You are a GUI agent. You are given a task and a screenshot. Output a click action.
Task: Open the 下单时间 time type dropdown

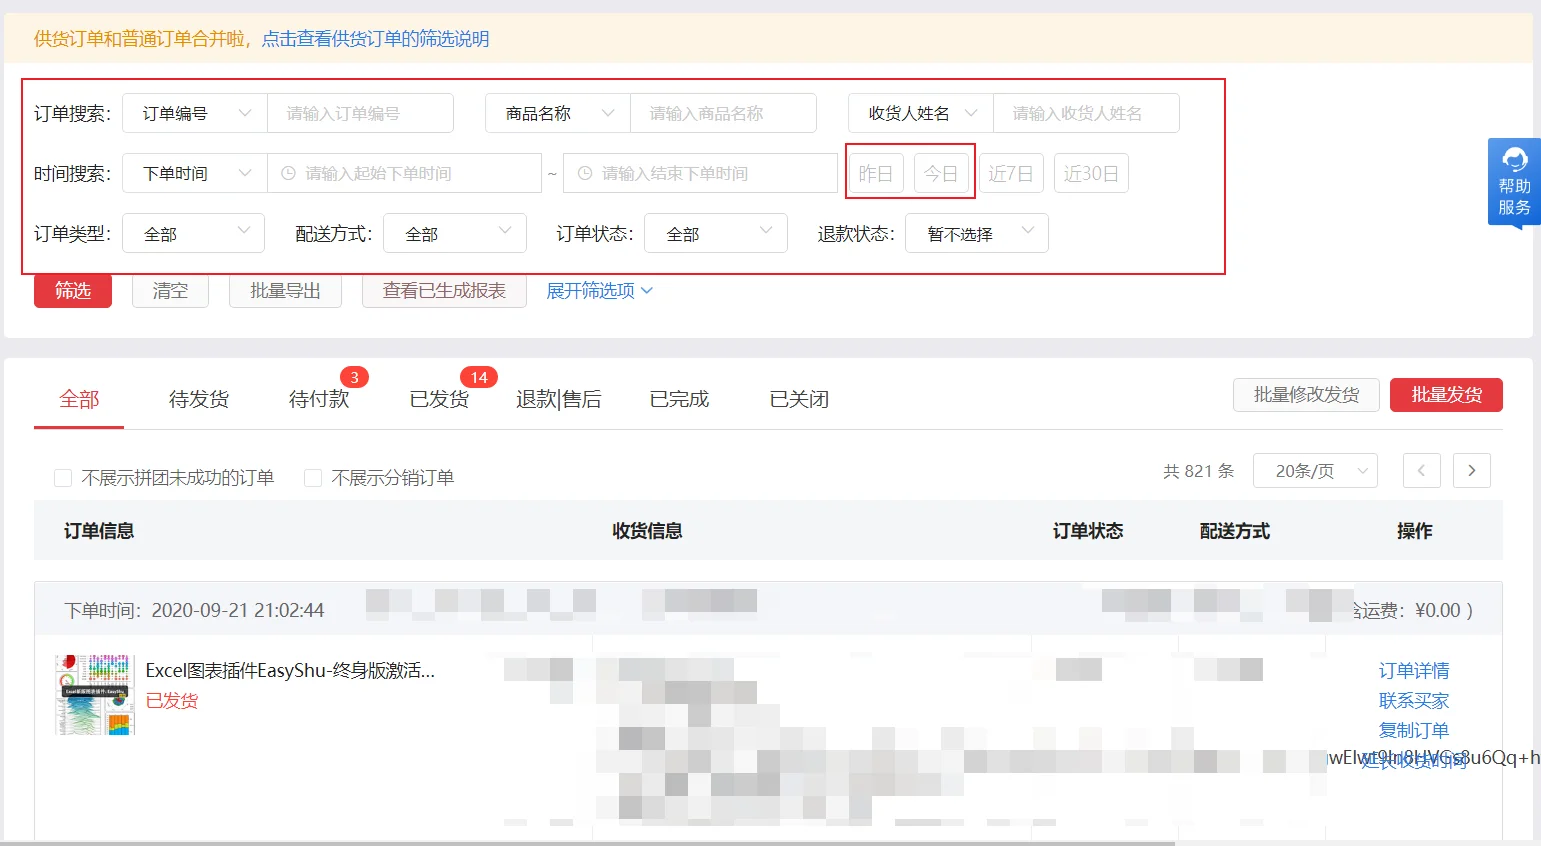click(195, 173)
